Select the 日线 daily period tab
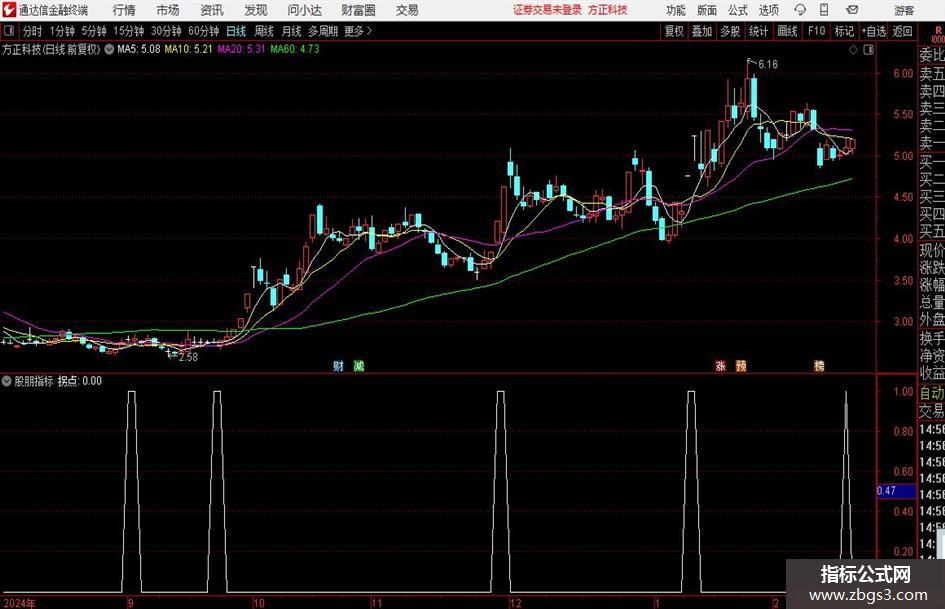The width and height of the screenshot is (945, 609). [x=236, y=31]
